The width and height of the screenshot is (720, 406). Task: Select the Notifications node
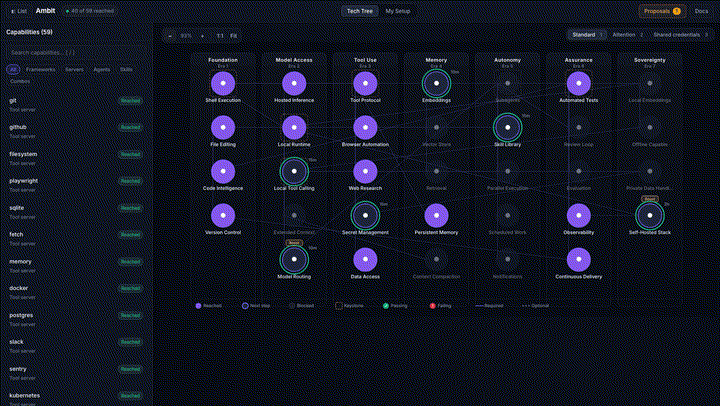coord(507,259)
